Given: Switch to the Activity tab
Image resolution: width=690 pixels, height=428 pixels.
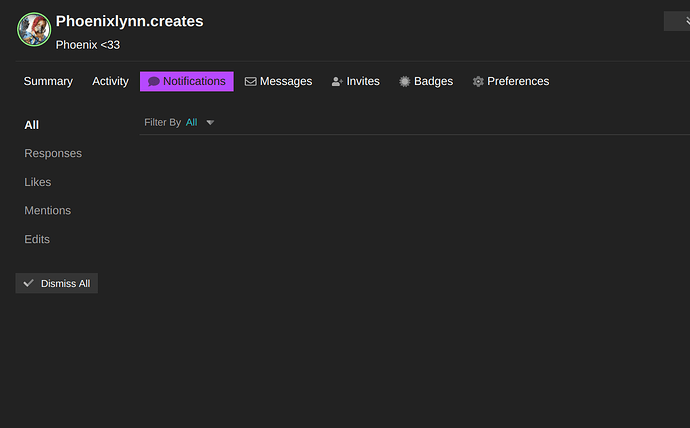Looking at the screenshot, I should click(x=110, y=81).
